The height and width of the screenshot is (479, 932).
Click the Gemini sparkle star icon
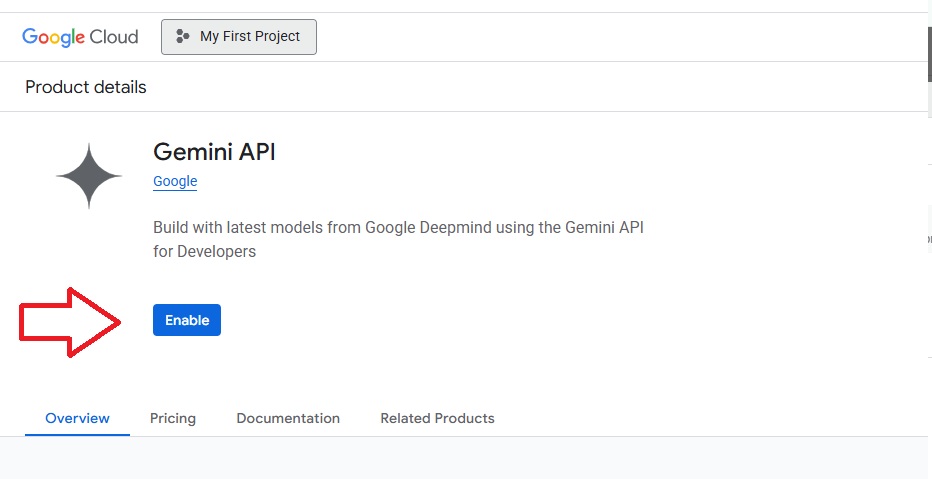(x=89, y=176)
